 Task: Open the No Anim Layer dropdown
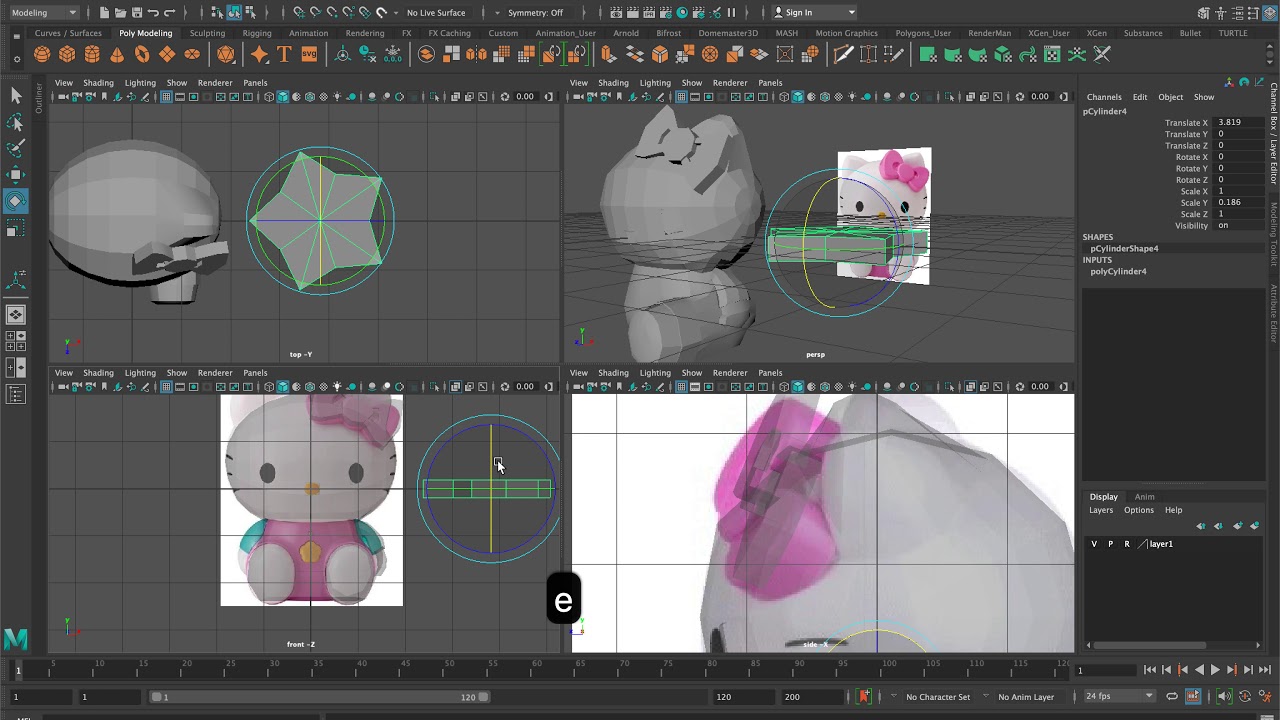pos(1026,696)
